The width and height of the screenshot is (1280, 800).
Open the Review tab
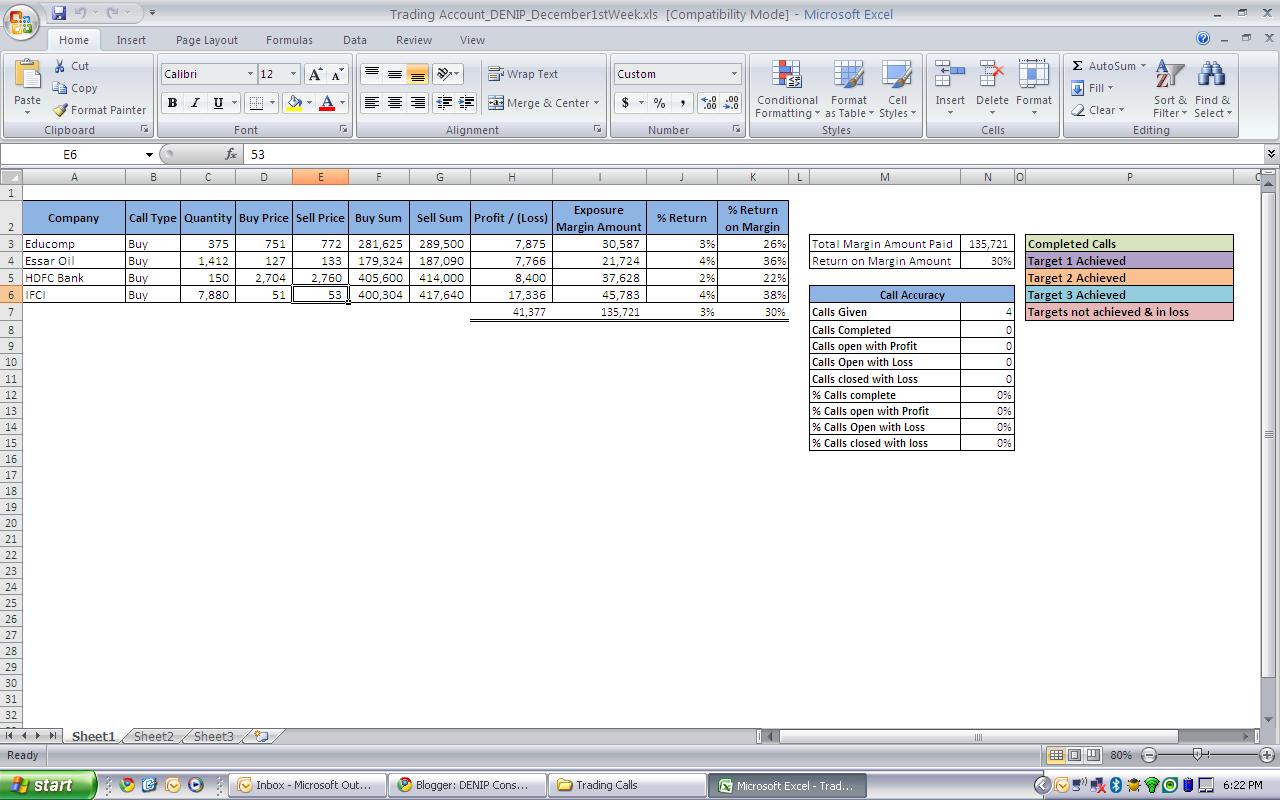pos(413,40)
